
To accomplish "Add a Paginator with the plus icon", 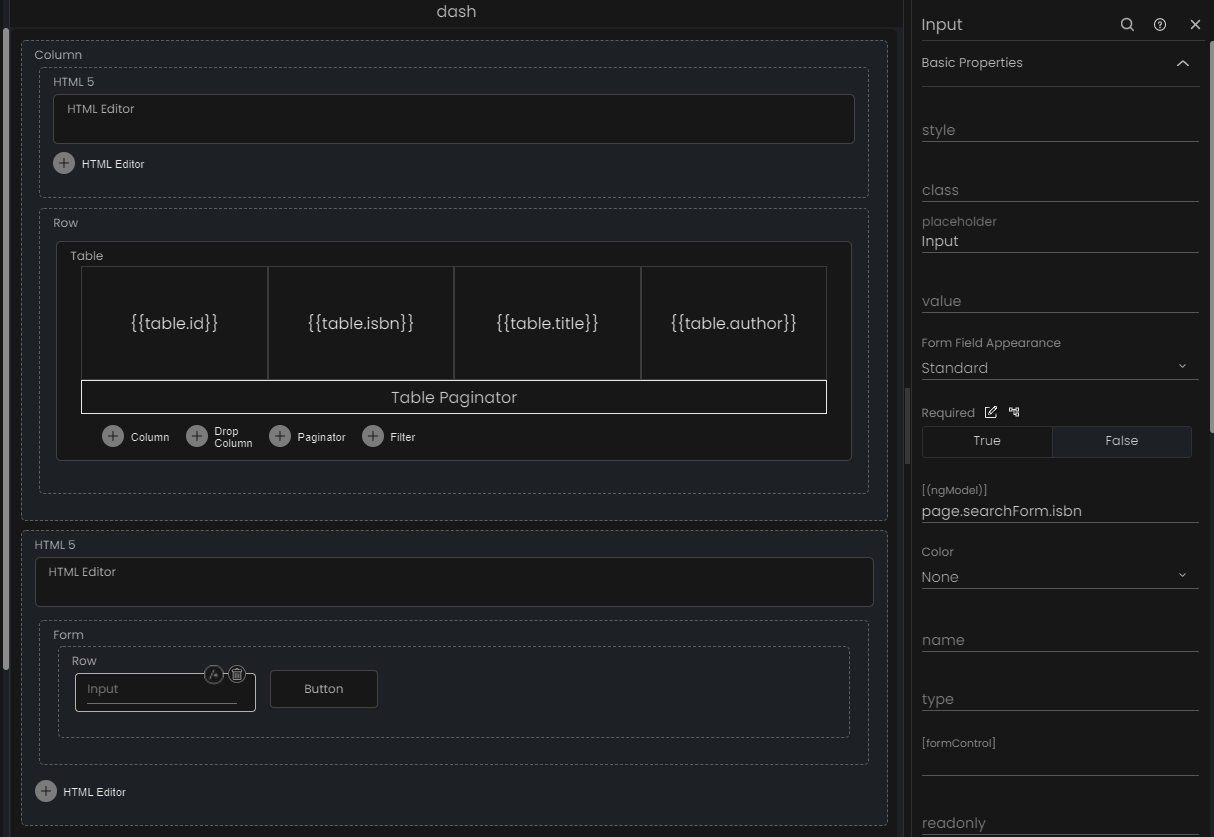I will pyautogui.click(x=280, y=436).
